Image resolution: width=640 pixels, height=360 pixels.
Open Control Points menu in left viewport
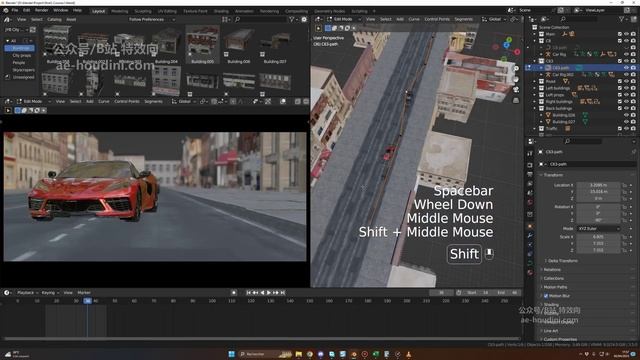[127, 101]
